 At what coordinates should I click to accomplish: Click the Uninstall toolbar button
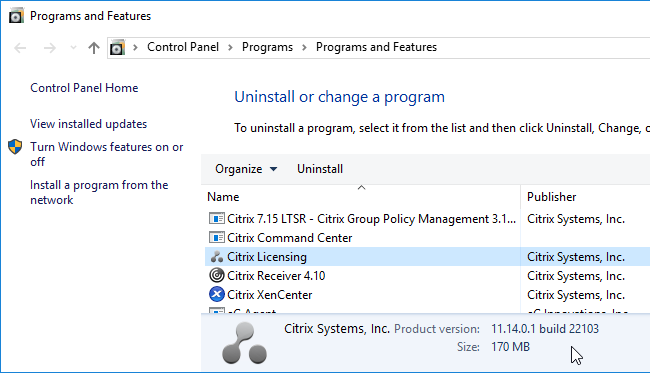320,169
